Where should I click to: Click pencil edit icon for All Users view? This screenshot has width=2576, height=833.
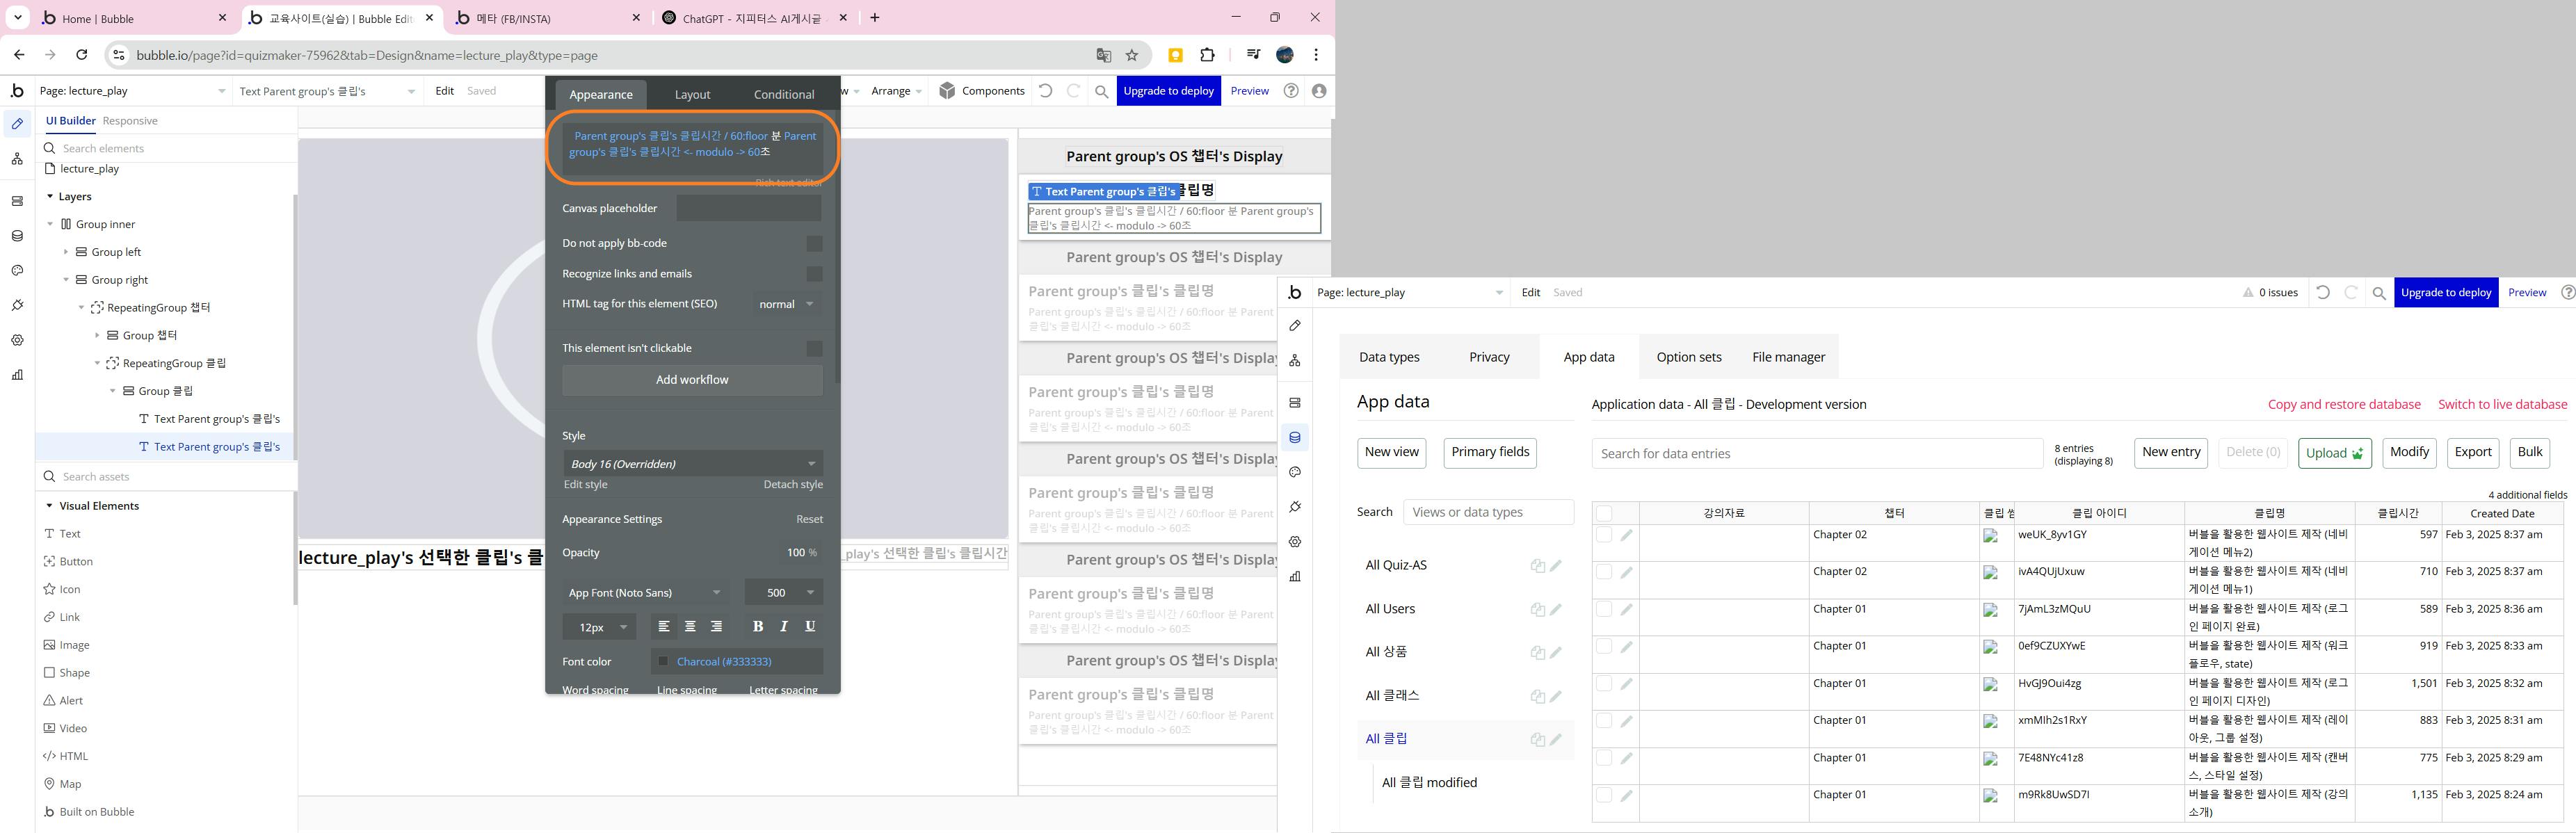[x=1555, y=609]
